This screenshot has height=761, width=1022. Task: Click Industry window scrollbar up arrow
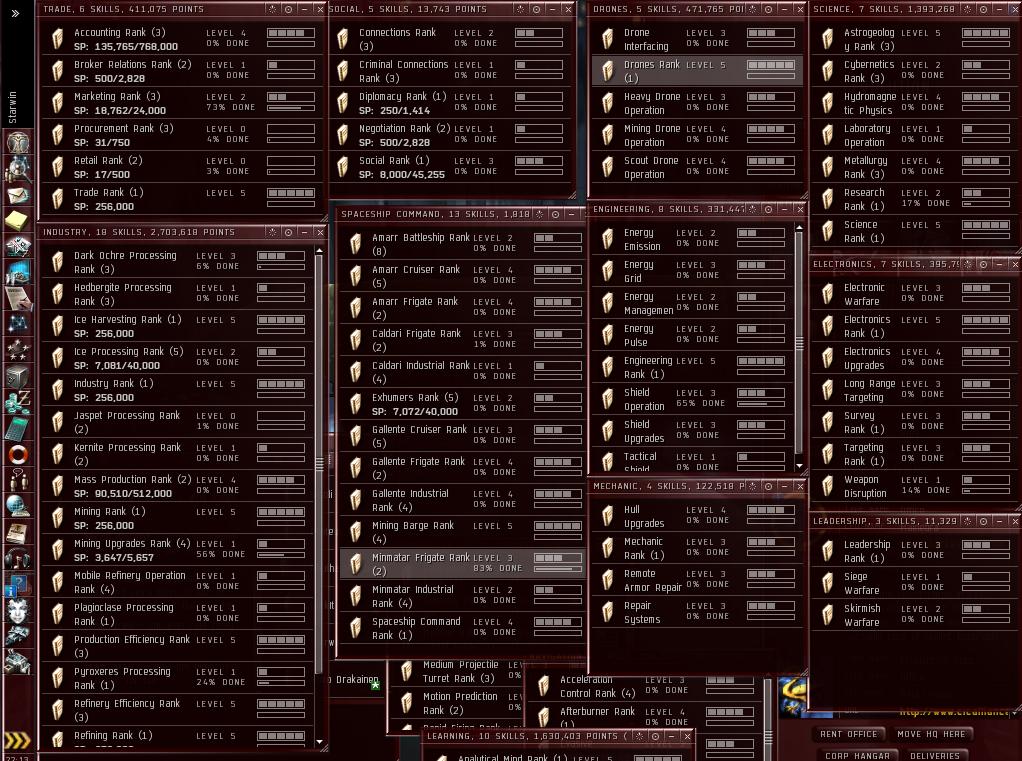click(319, 250)
